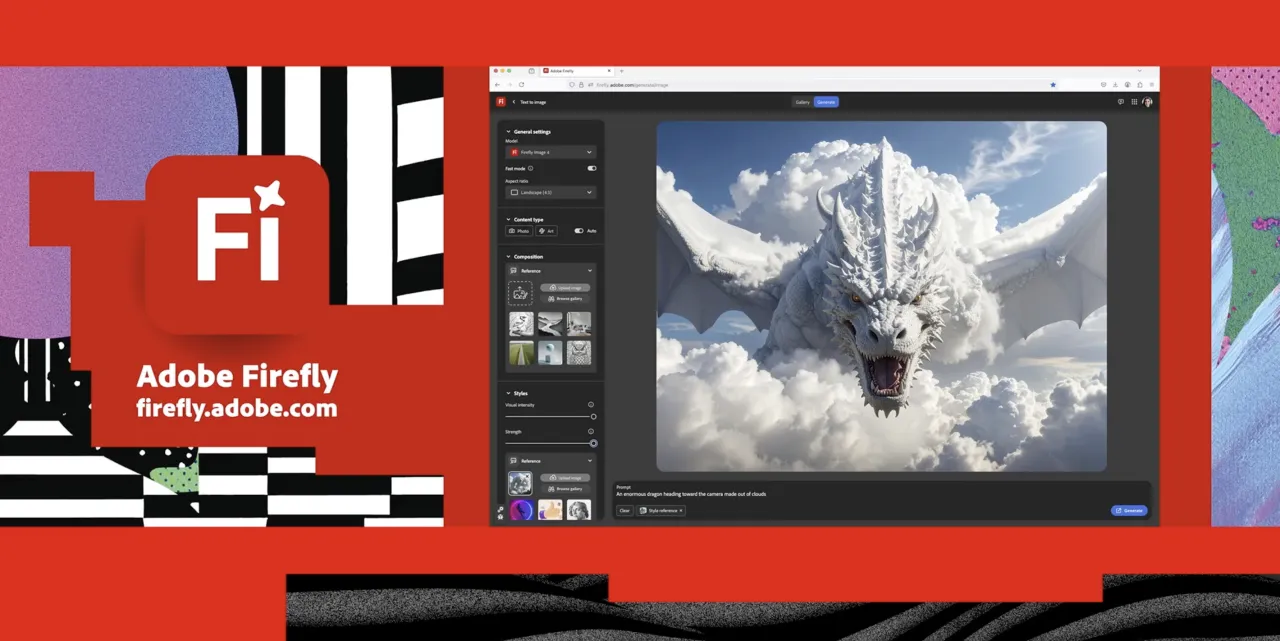
Task: Click browser forward navigation arrow
Action: 509,85
